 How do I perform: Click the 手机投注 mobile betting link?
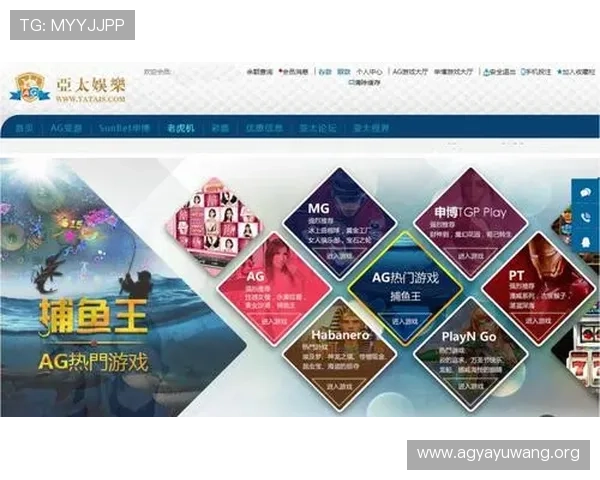536,72
